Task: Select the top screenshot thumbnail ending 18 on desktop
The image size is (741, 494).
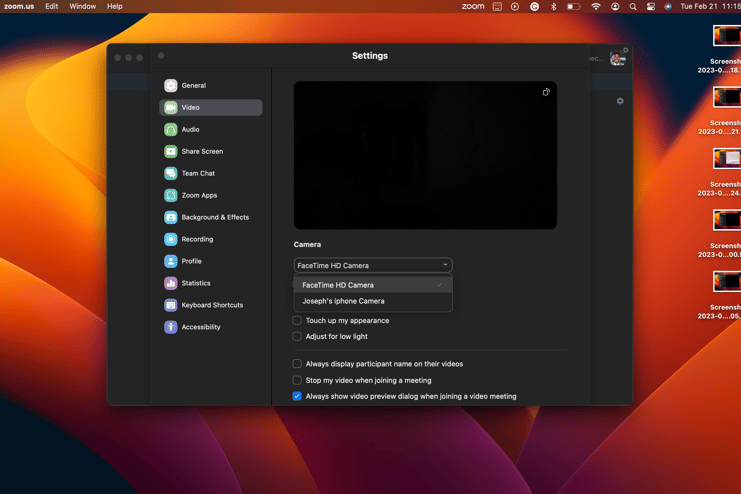Action: click(726, 36)
